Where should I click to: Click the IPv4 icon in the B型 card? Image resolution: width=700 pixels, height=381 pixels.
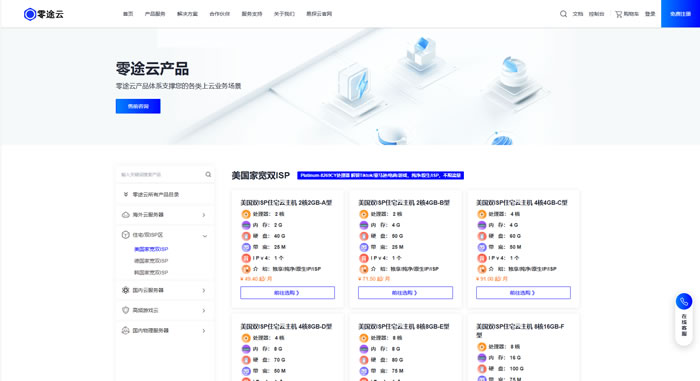(x=364, y=258)
